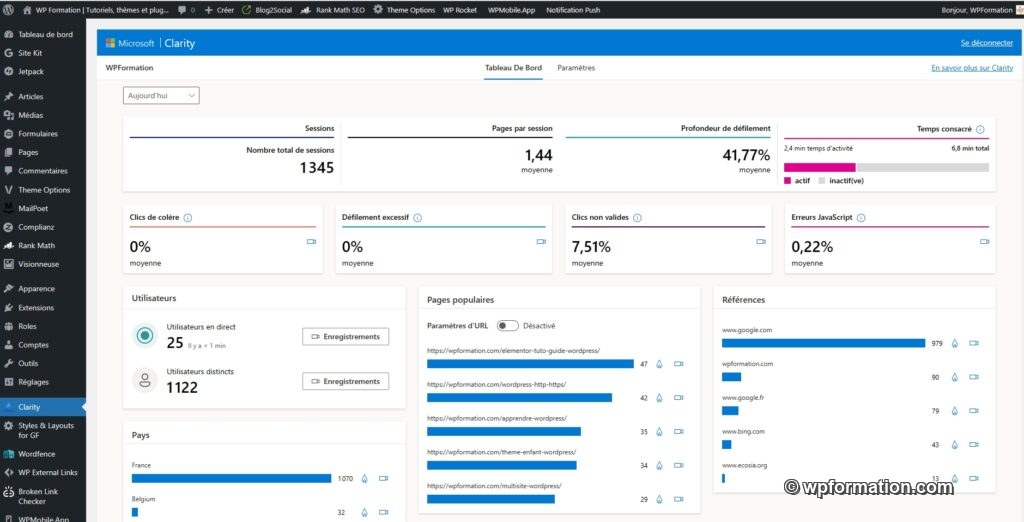The width and height of the screenshot is (1024, 522).
Task: Open Tableau de bord in sidebar
Action: 42,35
